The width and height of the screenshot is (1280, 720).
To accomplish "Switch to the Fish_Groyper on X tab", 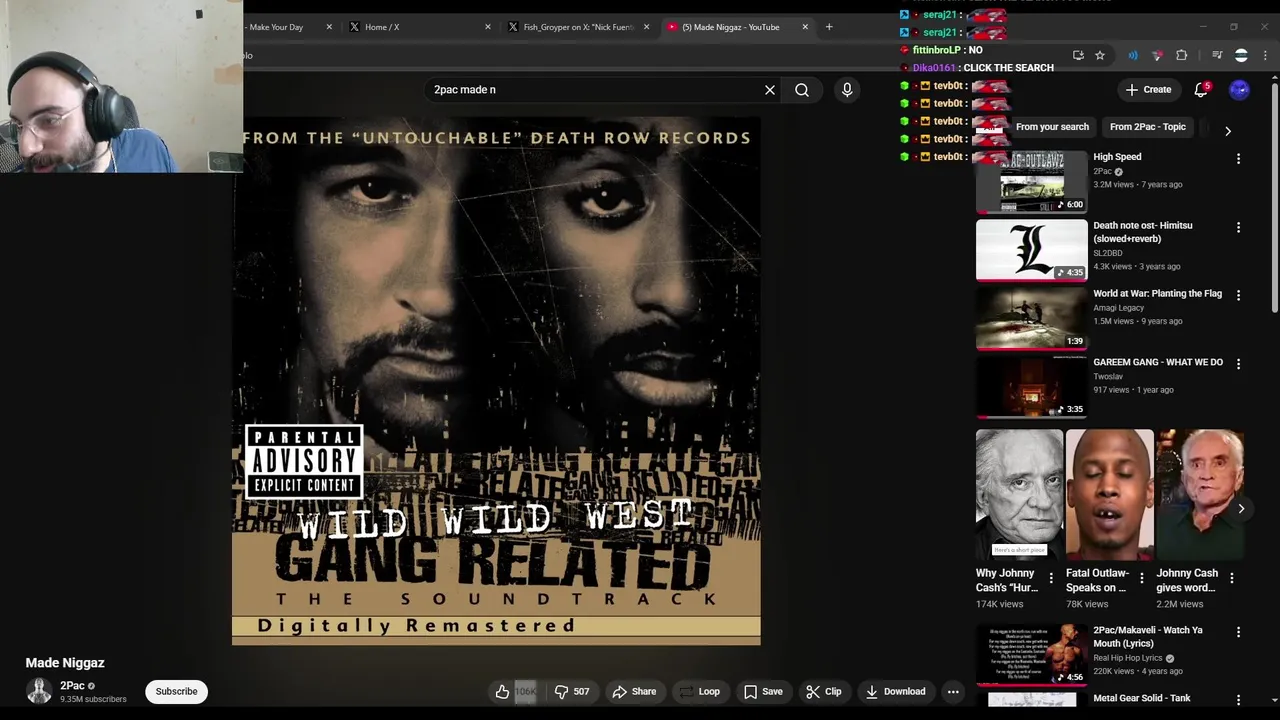I will [579, 27].
